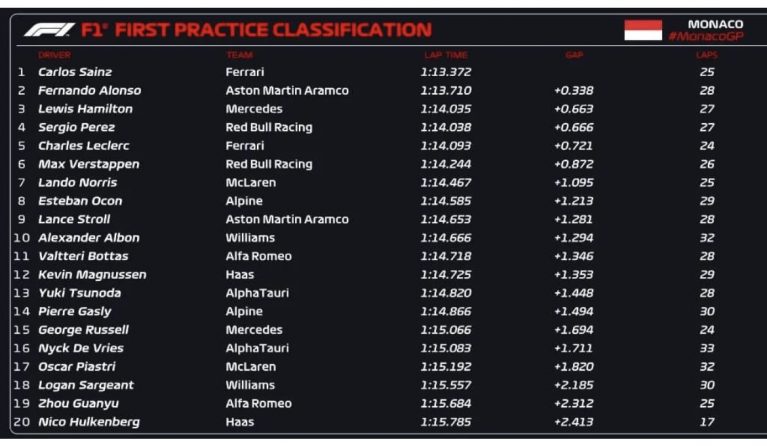Click the DRIVER column header

pos(54,55)
